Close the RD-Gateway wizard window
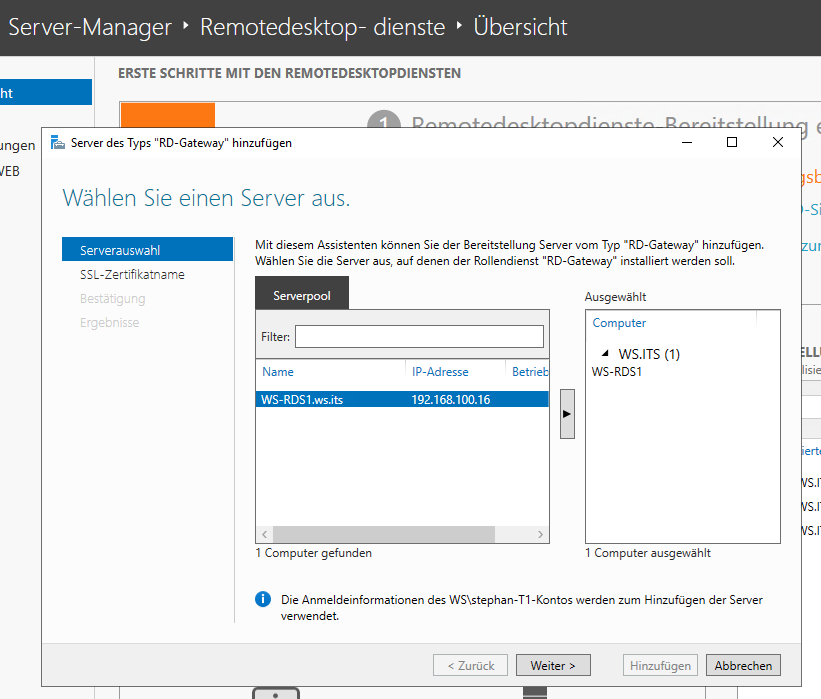The image size is (821, 699). coord(778,142)
